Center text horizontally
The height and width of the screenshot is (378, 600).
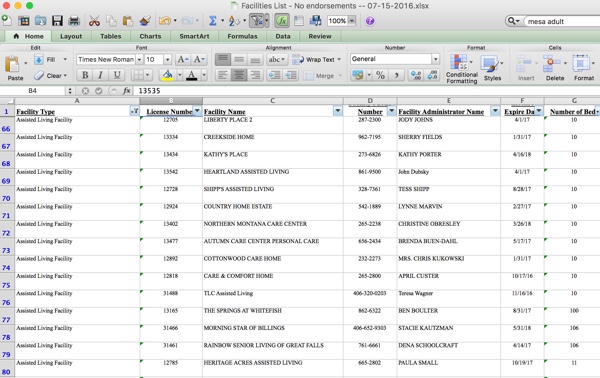pyautogui.click(x=239, y=75)
